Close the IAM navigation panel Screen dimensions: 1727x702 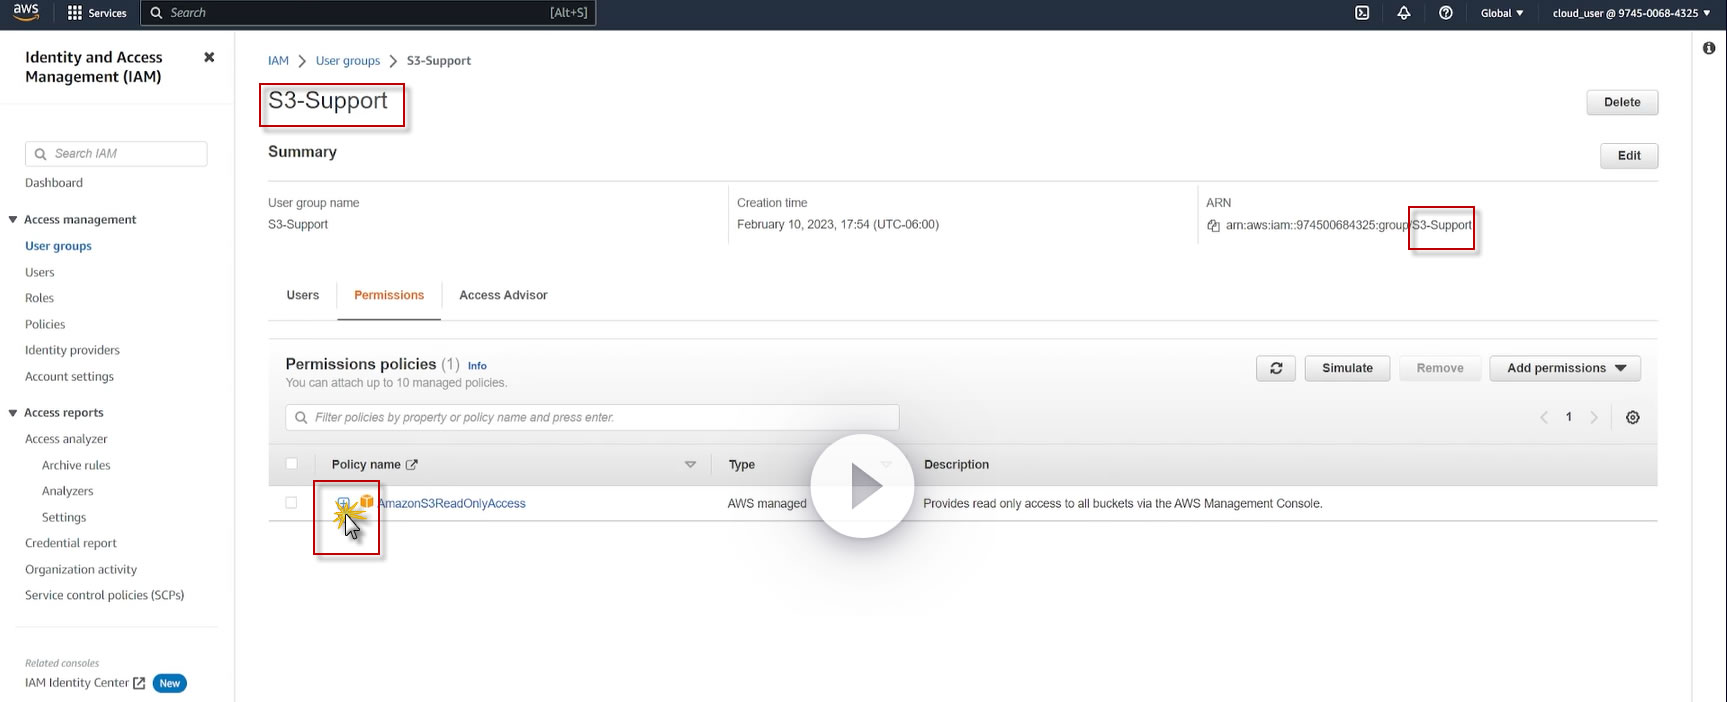point(209,57)
